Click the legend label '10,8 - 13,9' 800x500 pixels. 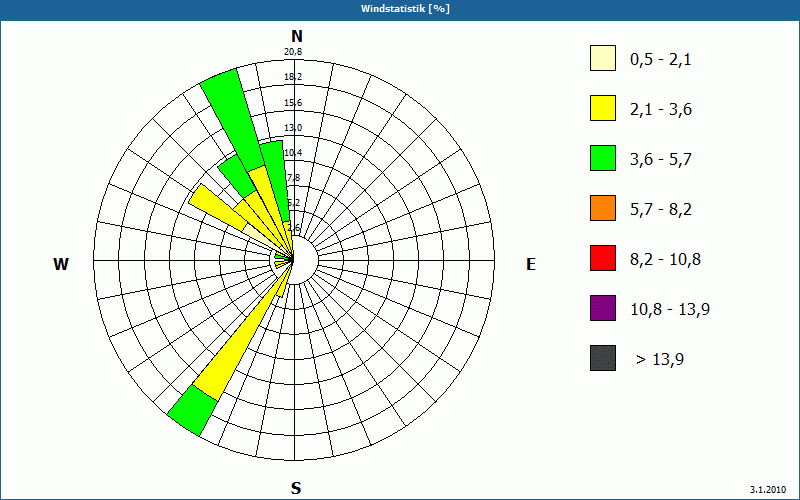670,310
